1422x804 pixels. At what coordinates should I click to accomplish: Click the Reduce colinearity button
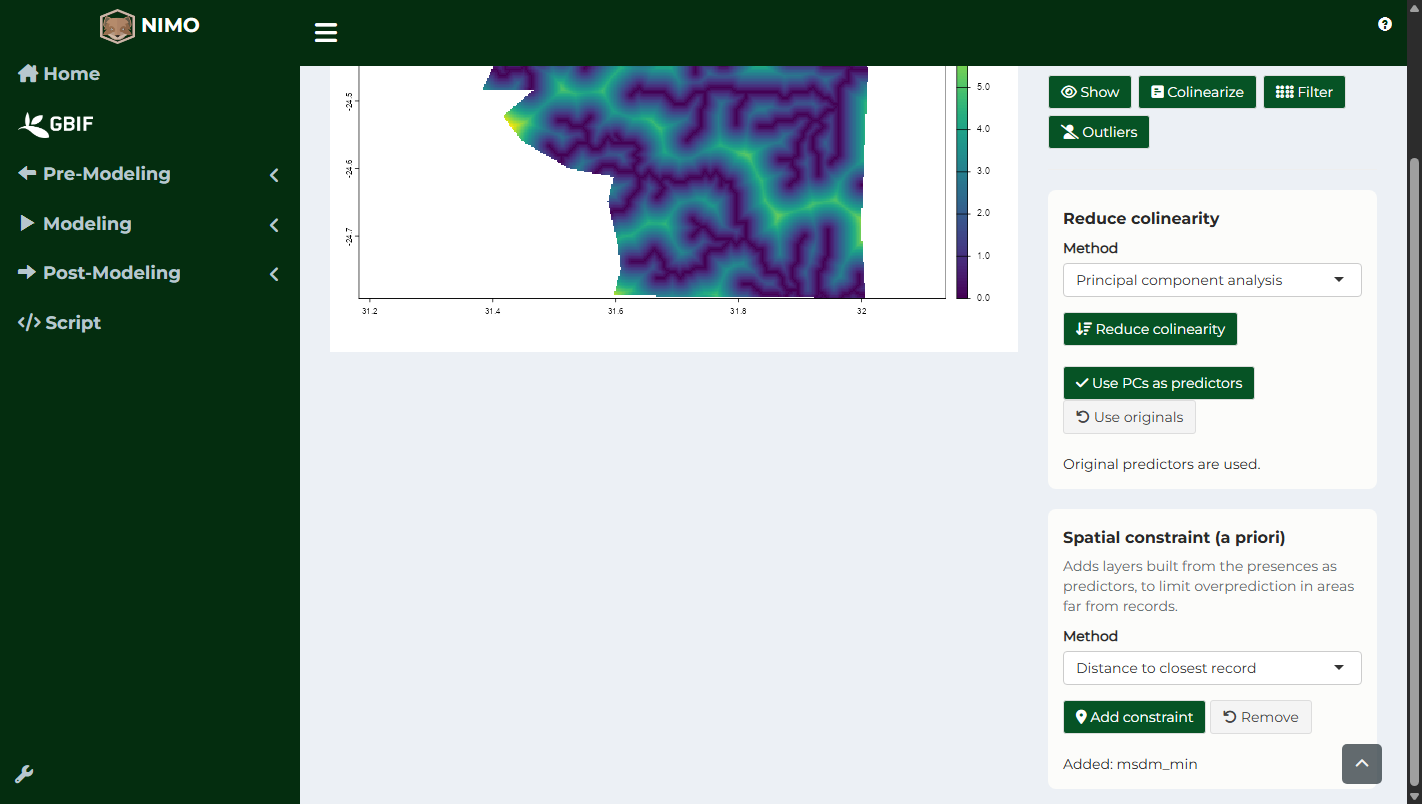pos(1150,329)
